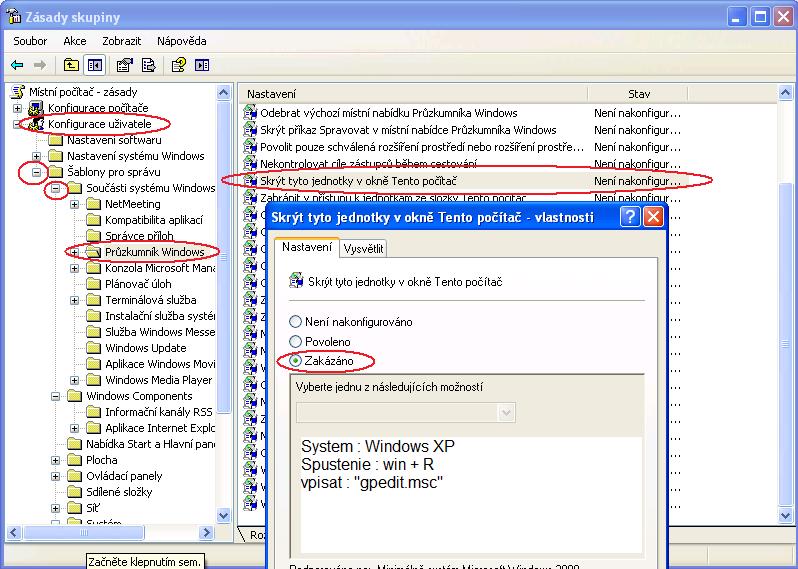Select the Plocha tree item
The image size is (798, 569).
pyautogui.click(x=102, y=460)
